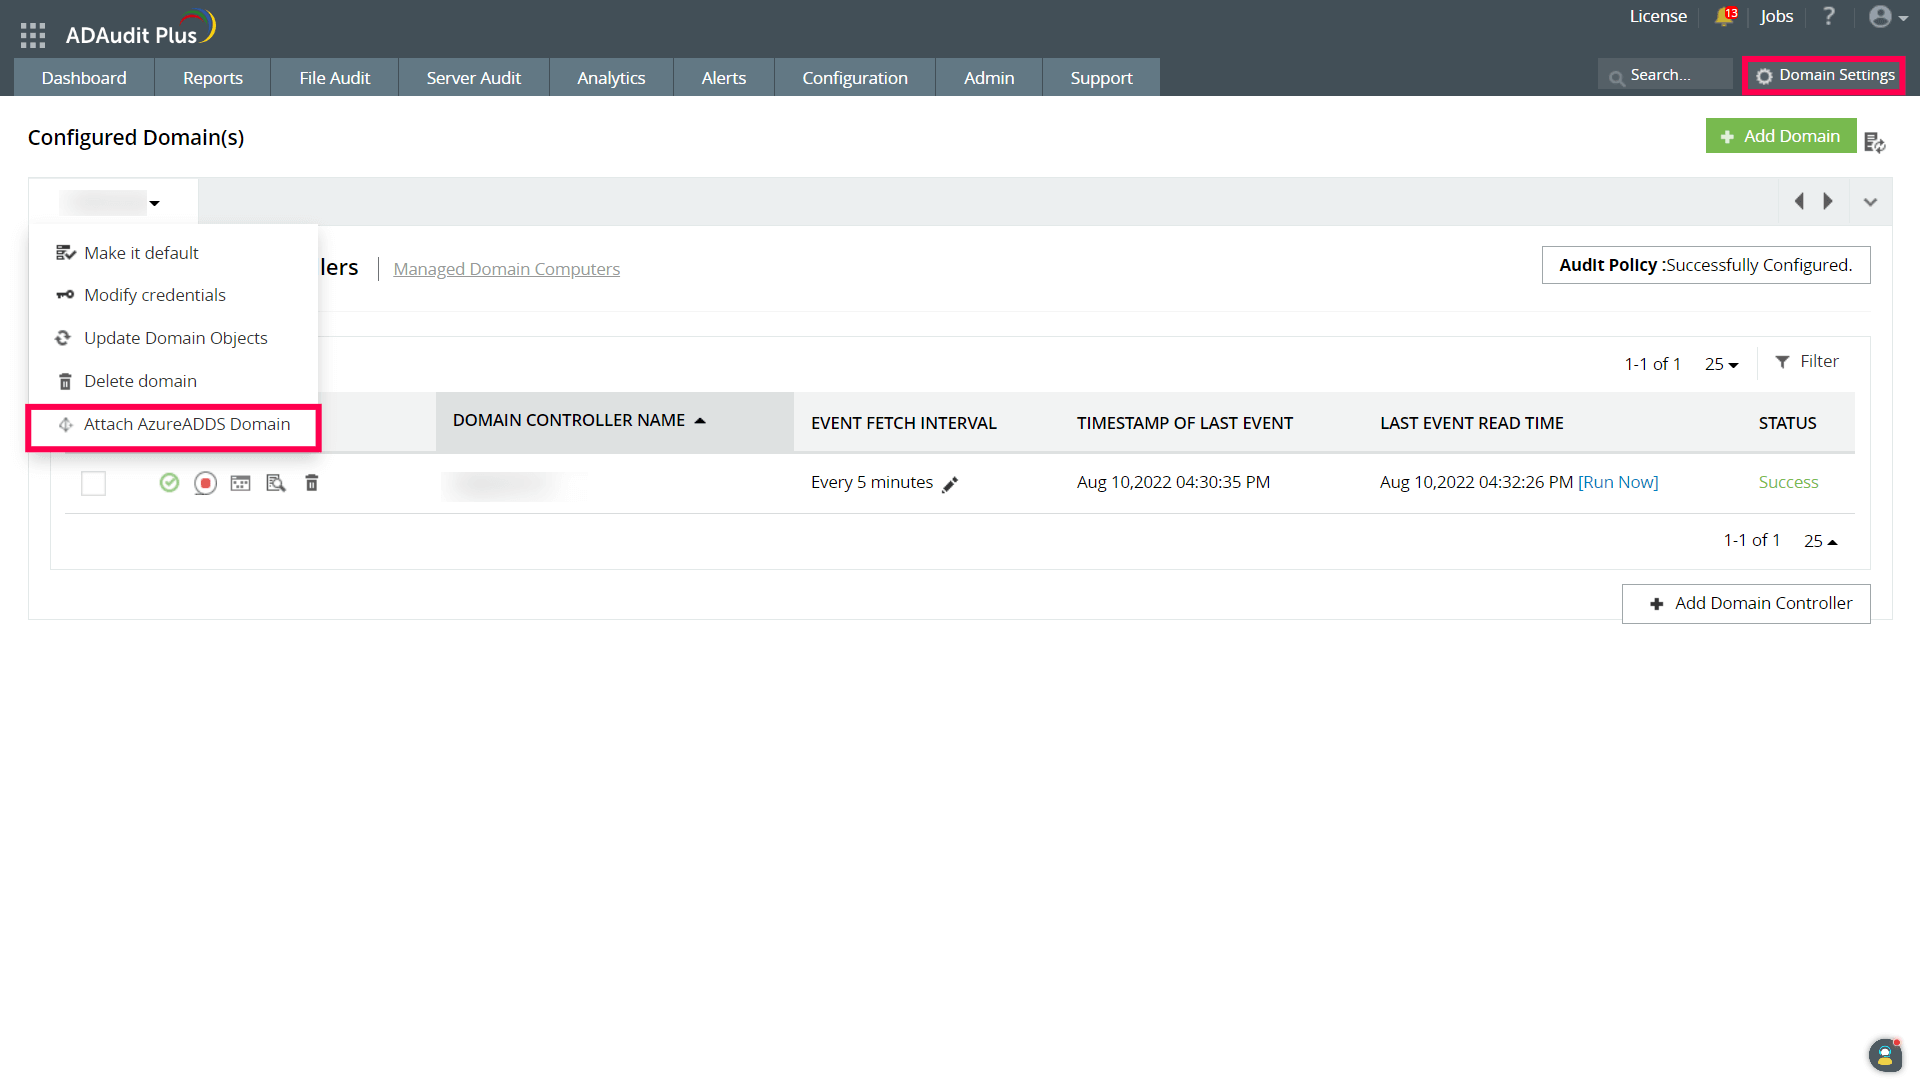Tick the domain controller row checkbox
This screenshot has width=1920, height=1080.
(93, 483)
